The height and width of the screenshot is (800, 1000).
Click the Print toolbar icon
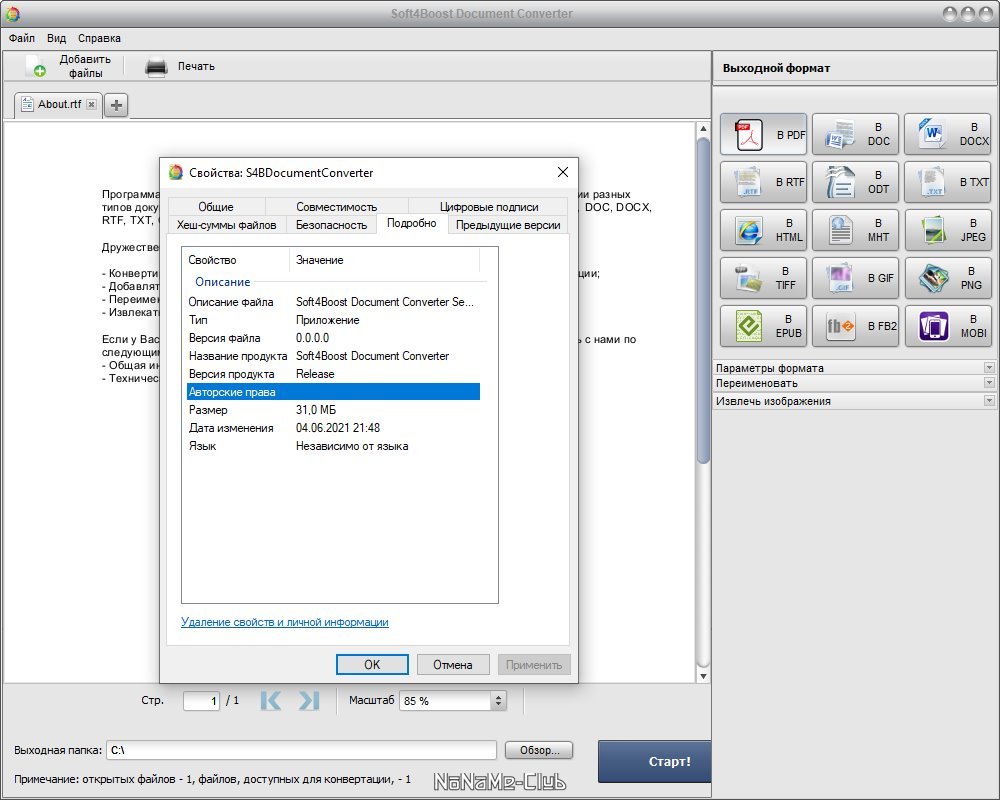[156, 67]
